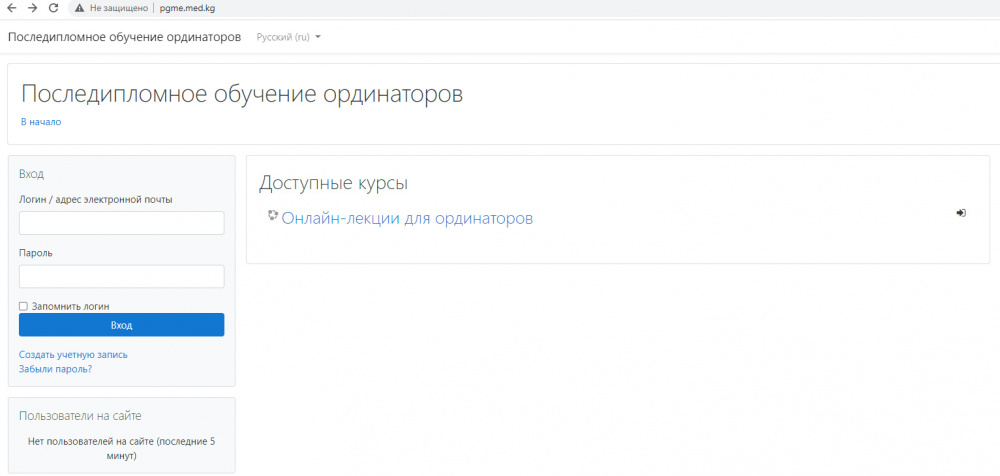Reload the page with the refresh icon
Image resolution: width=1000 pixels, height=476 pixels.
(54, 8)
